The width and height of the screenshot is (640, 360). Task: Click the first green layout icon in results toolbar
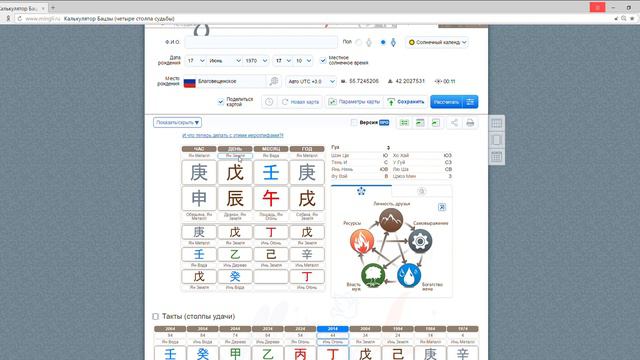point(404,123)
